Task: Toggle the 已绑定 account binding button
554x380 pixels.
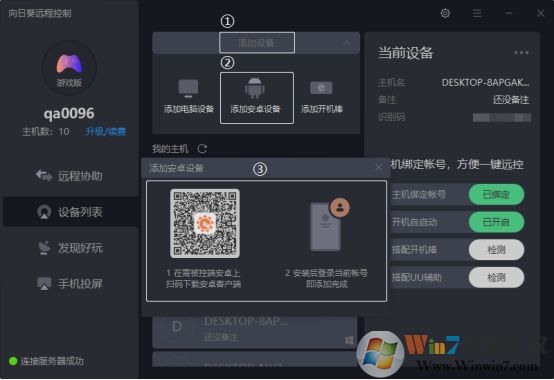Action: (496, 194)
